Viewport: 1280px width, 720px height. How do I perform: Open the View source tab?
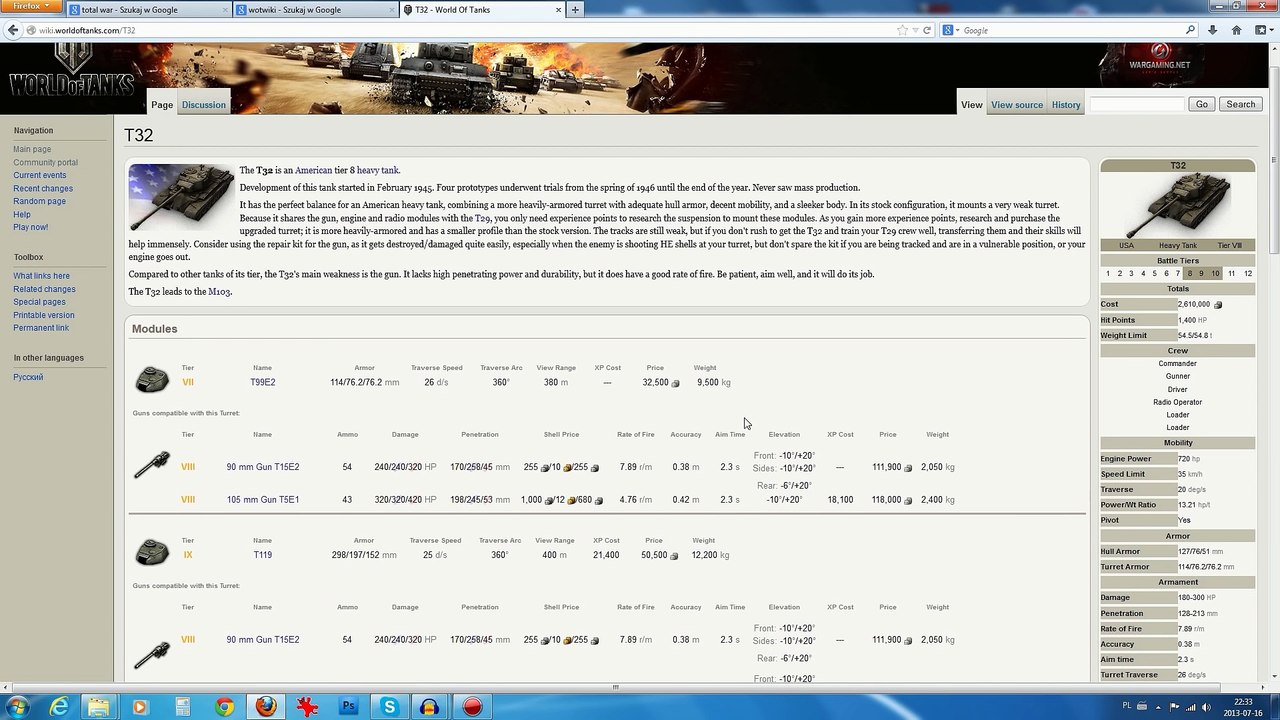pos(1017,105)
